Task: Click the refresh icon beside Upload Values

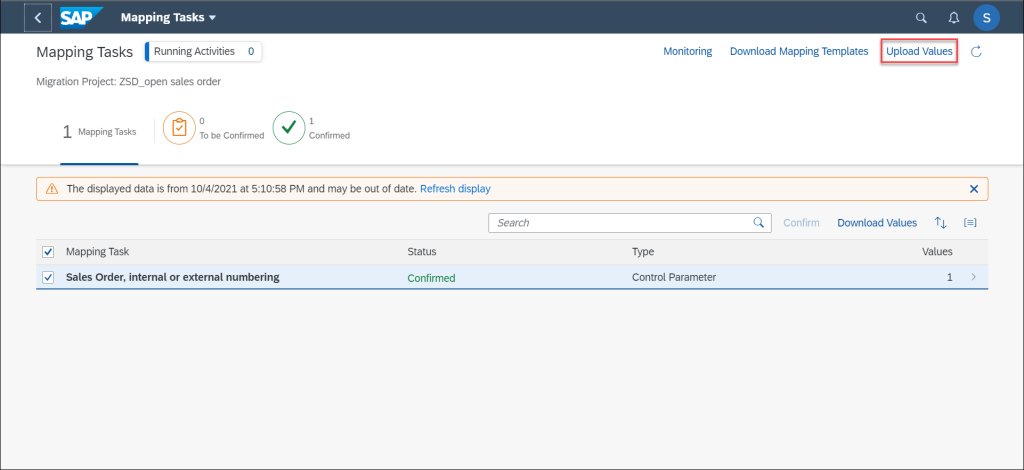Action: (976, 52)
